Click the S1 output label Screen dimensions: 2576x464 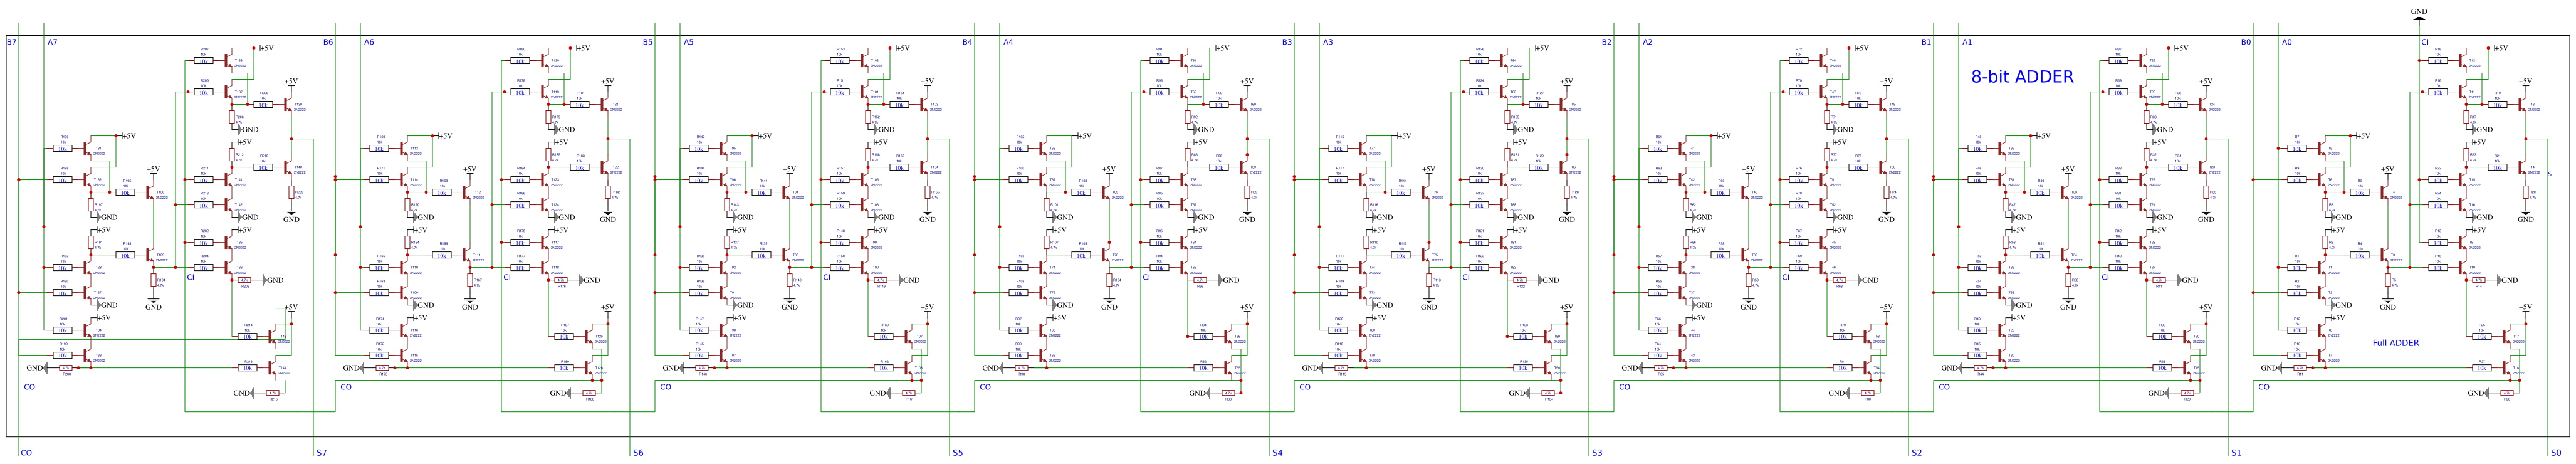tap(2236, 453)
